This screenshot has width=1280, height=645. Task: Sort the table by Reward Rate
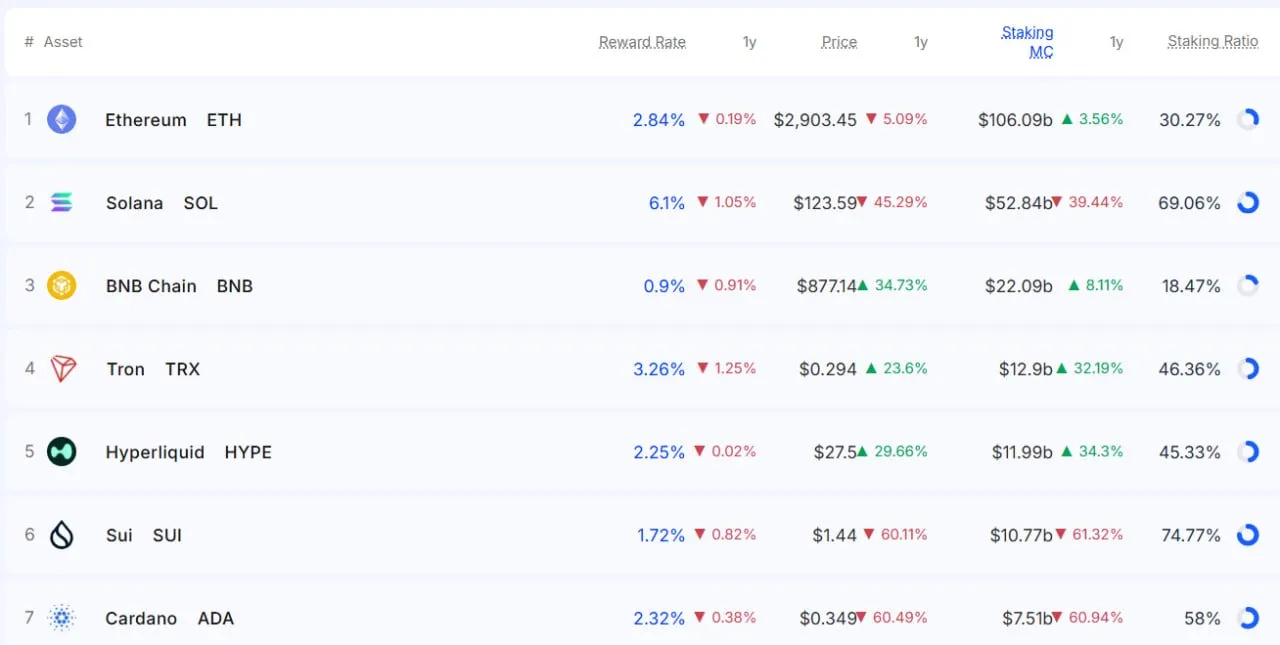coord(642,42)
